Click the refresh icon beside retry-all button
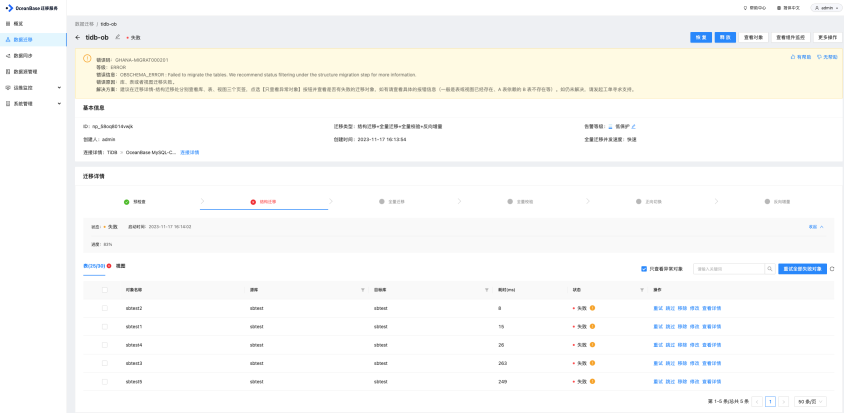This screenshot has width=844, height=413. pos(832,269)
